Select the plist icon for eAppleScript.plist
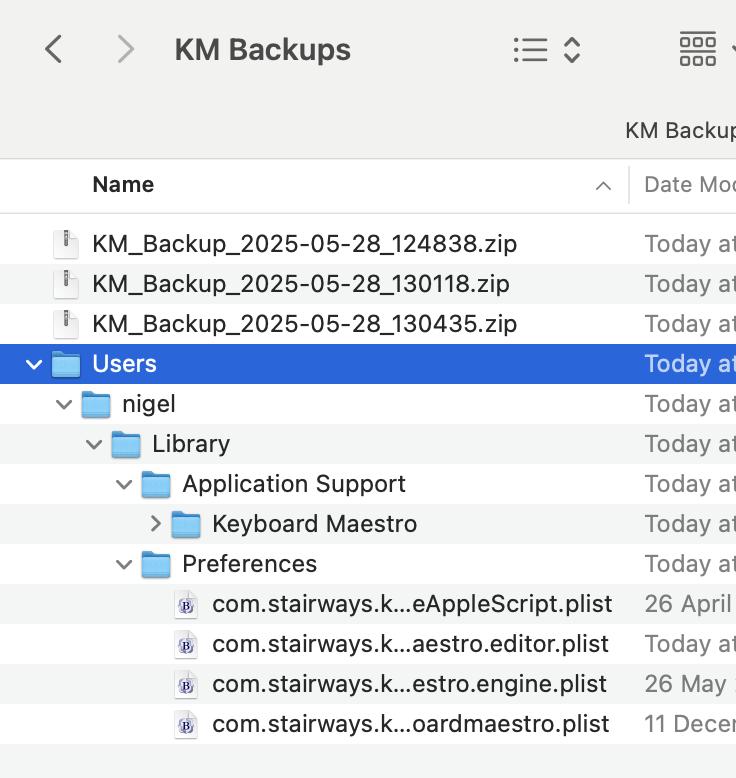 click(186, 604)
